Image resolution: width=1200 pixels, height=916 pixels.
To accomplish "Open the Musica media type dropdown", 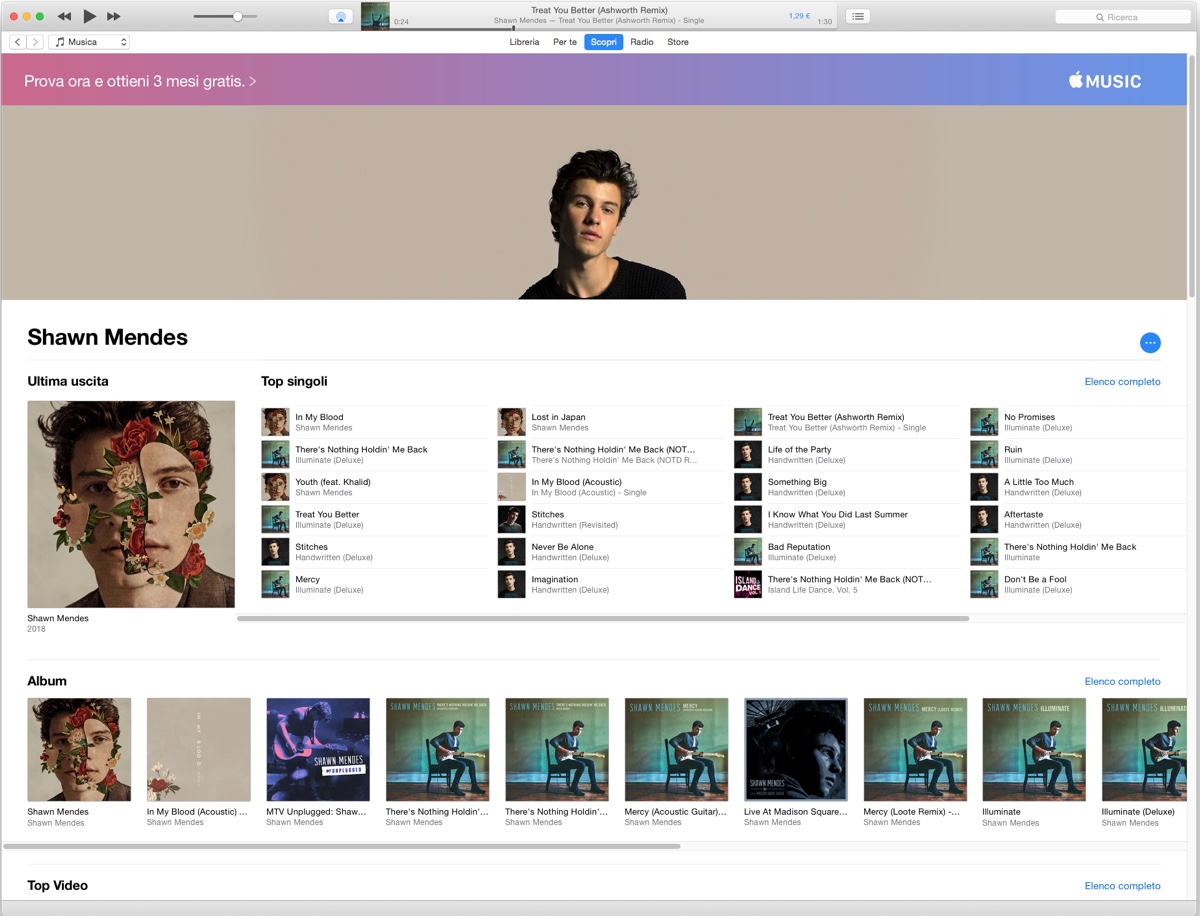I will coord(88,41).
